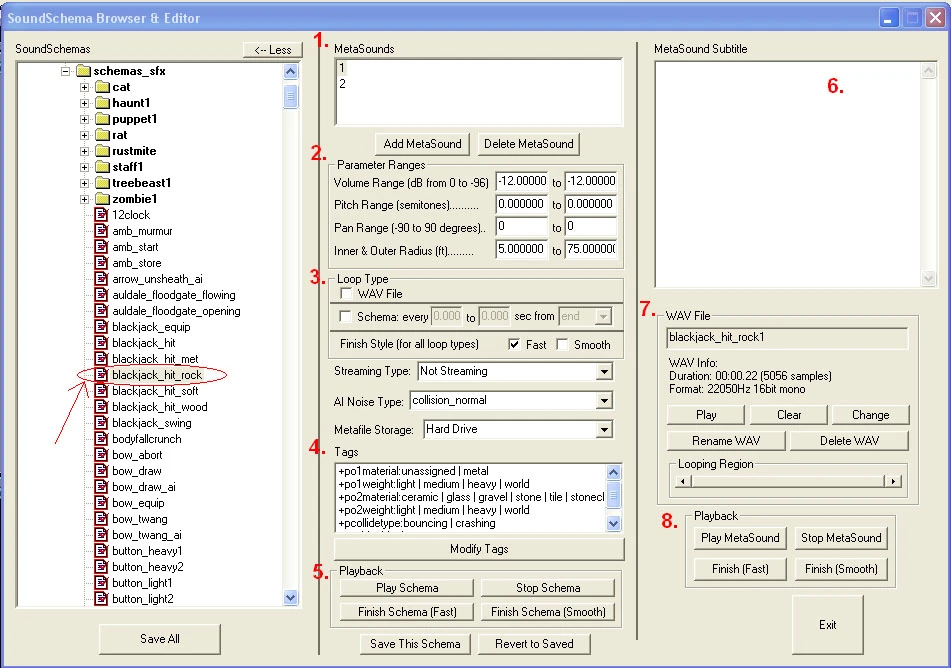Click the bodyfallcrunch schema icon
This screenshot has width=951, height=668.
pos(101,439)
